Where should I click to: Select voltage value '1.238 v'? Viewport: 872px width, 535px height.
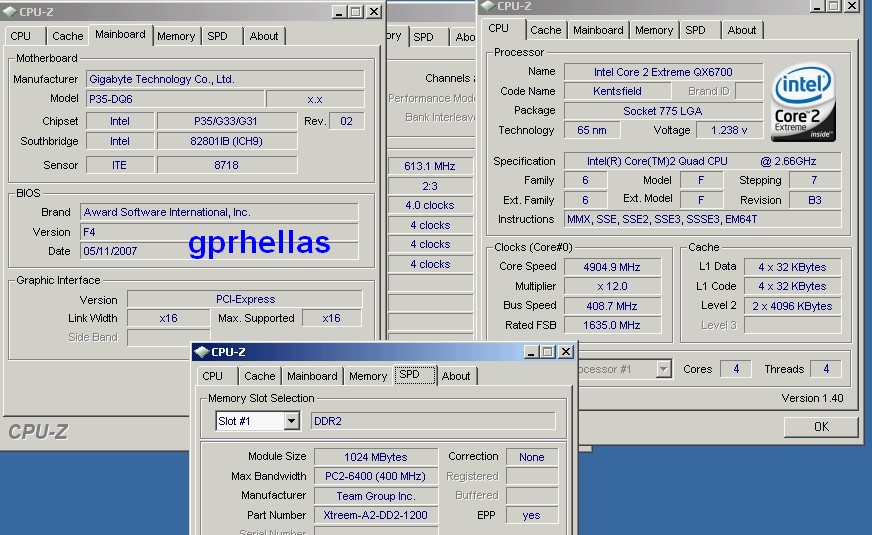pos(729,130)
